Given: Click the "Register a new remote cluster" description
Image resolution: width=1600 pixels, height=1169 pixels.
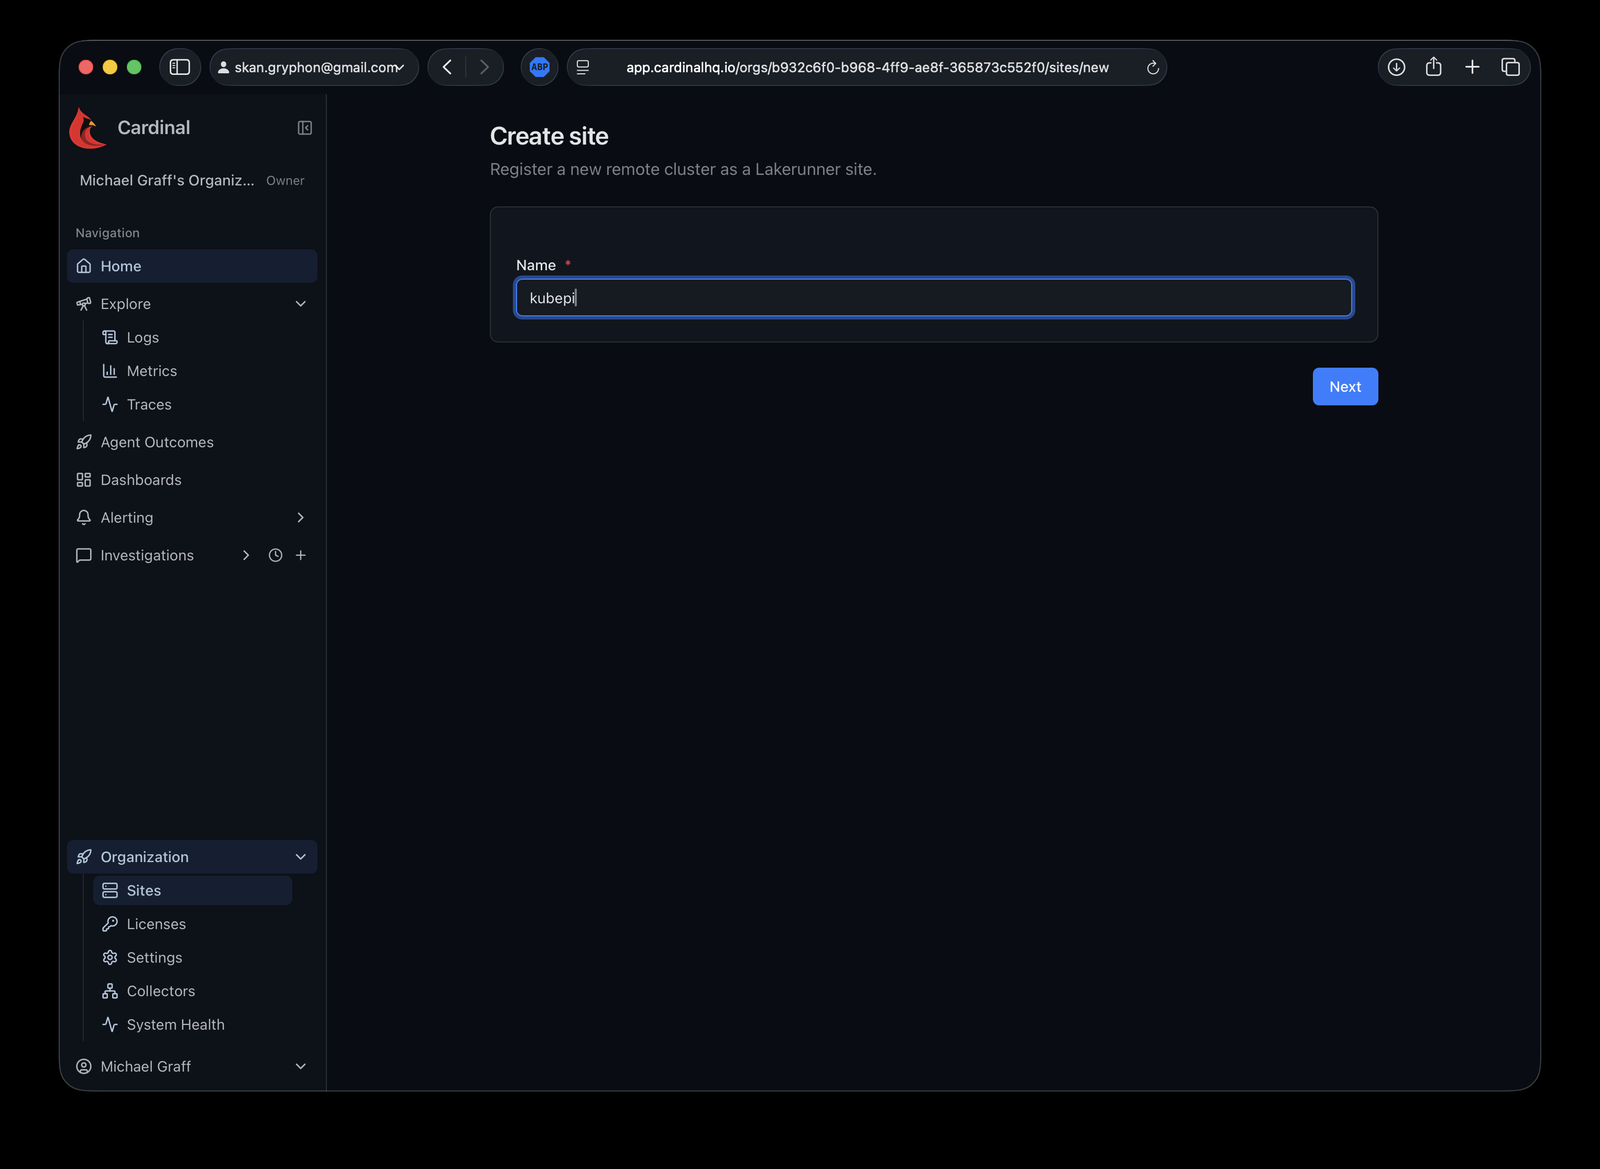Looking at the screenshot, I should (x=683, y=170).
